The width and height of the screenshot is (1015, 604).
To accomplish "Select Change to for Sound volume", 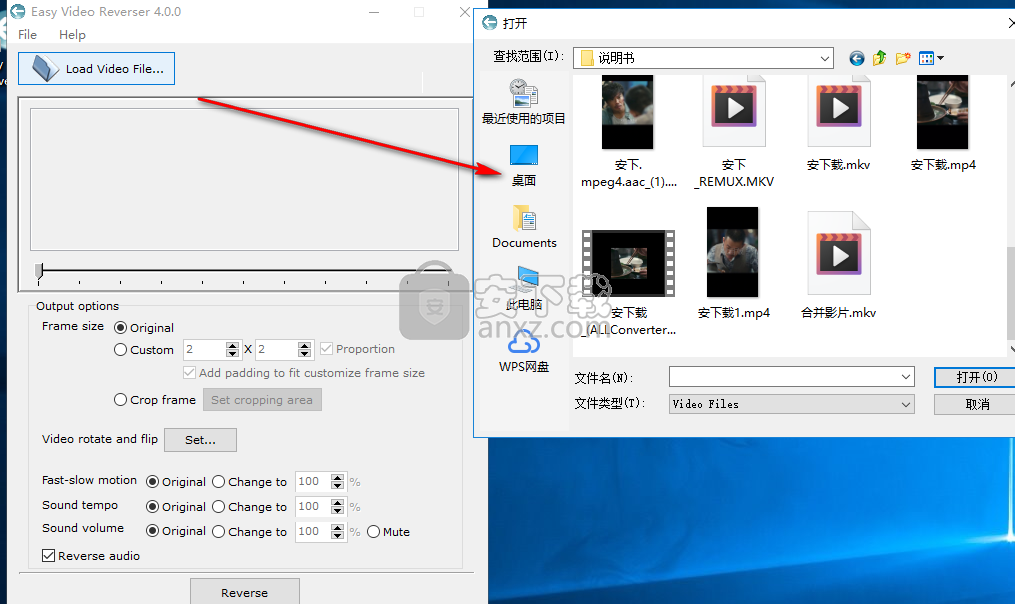I will pyautogui.click(x=218, y=531).
